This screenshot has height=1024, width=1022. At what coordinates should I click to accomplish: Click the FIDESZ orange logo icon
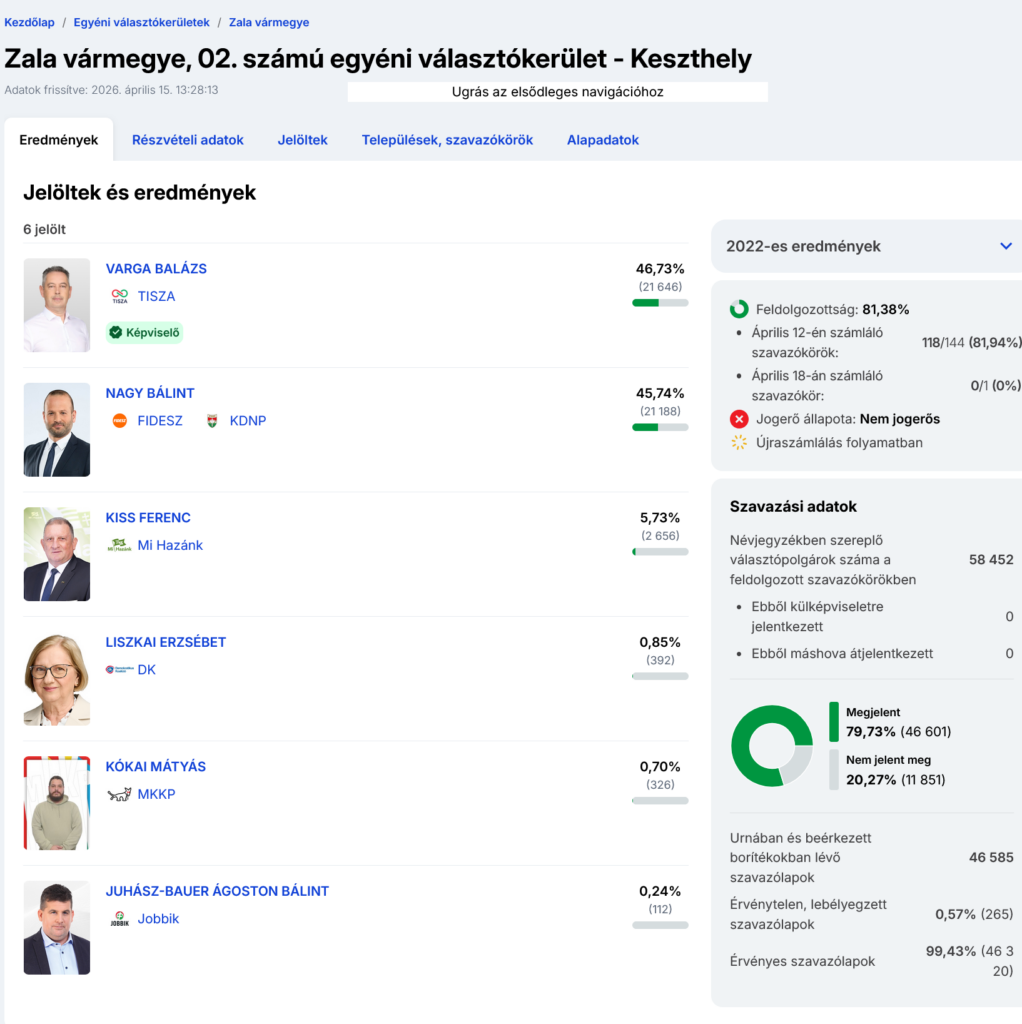pos(120,421)
